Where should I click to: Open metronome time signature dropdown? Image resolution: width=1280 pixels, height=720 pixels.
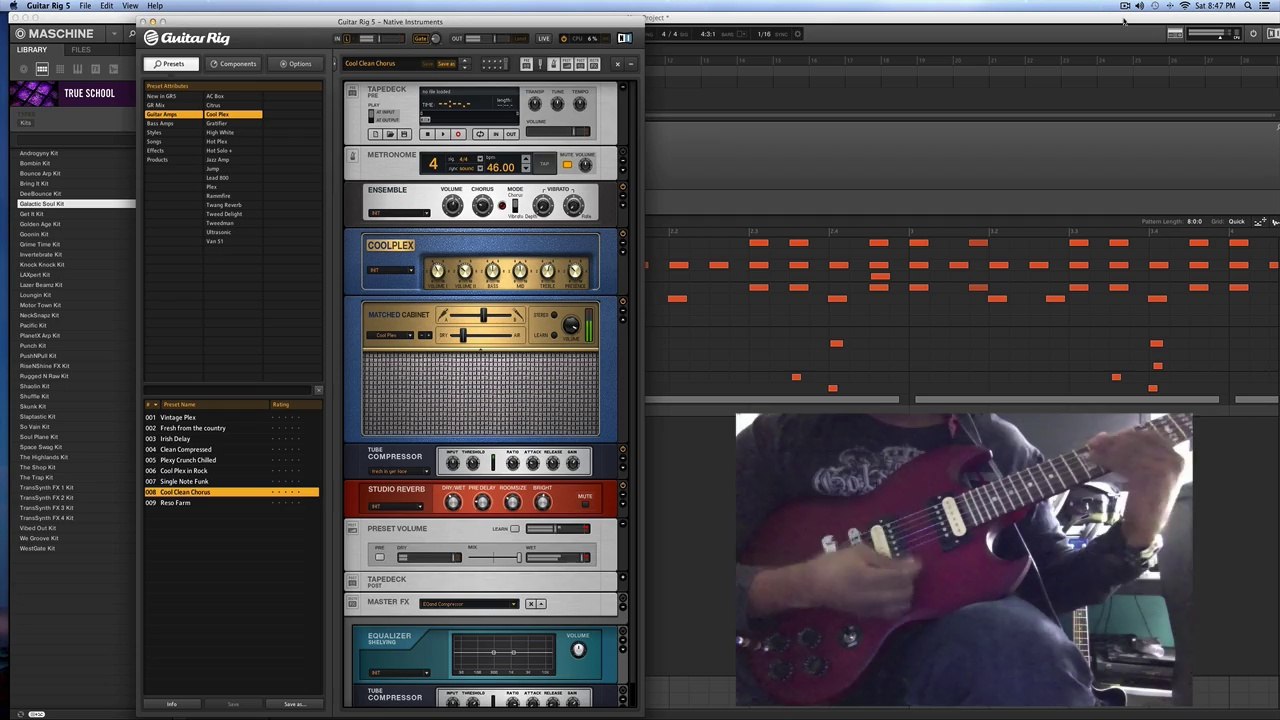(x=480, y=159)
